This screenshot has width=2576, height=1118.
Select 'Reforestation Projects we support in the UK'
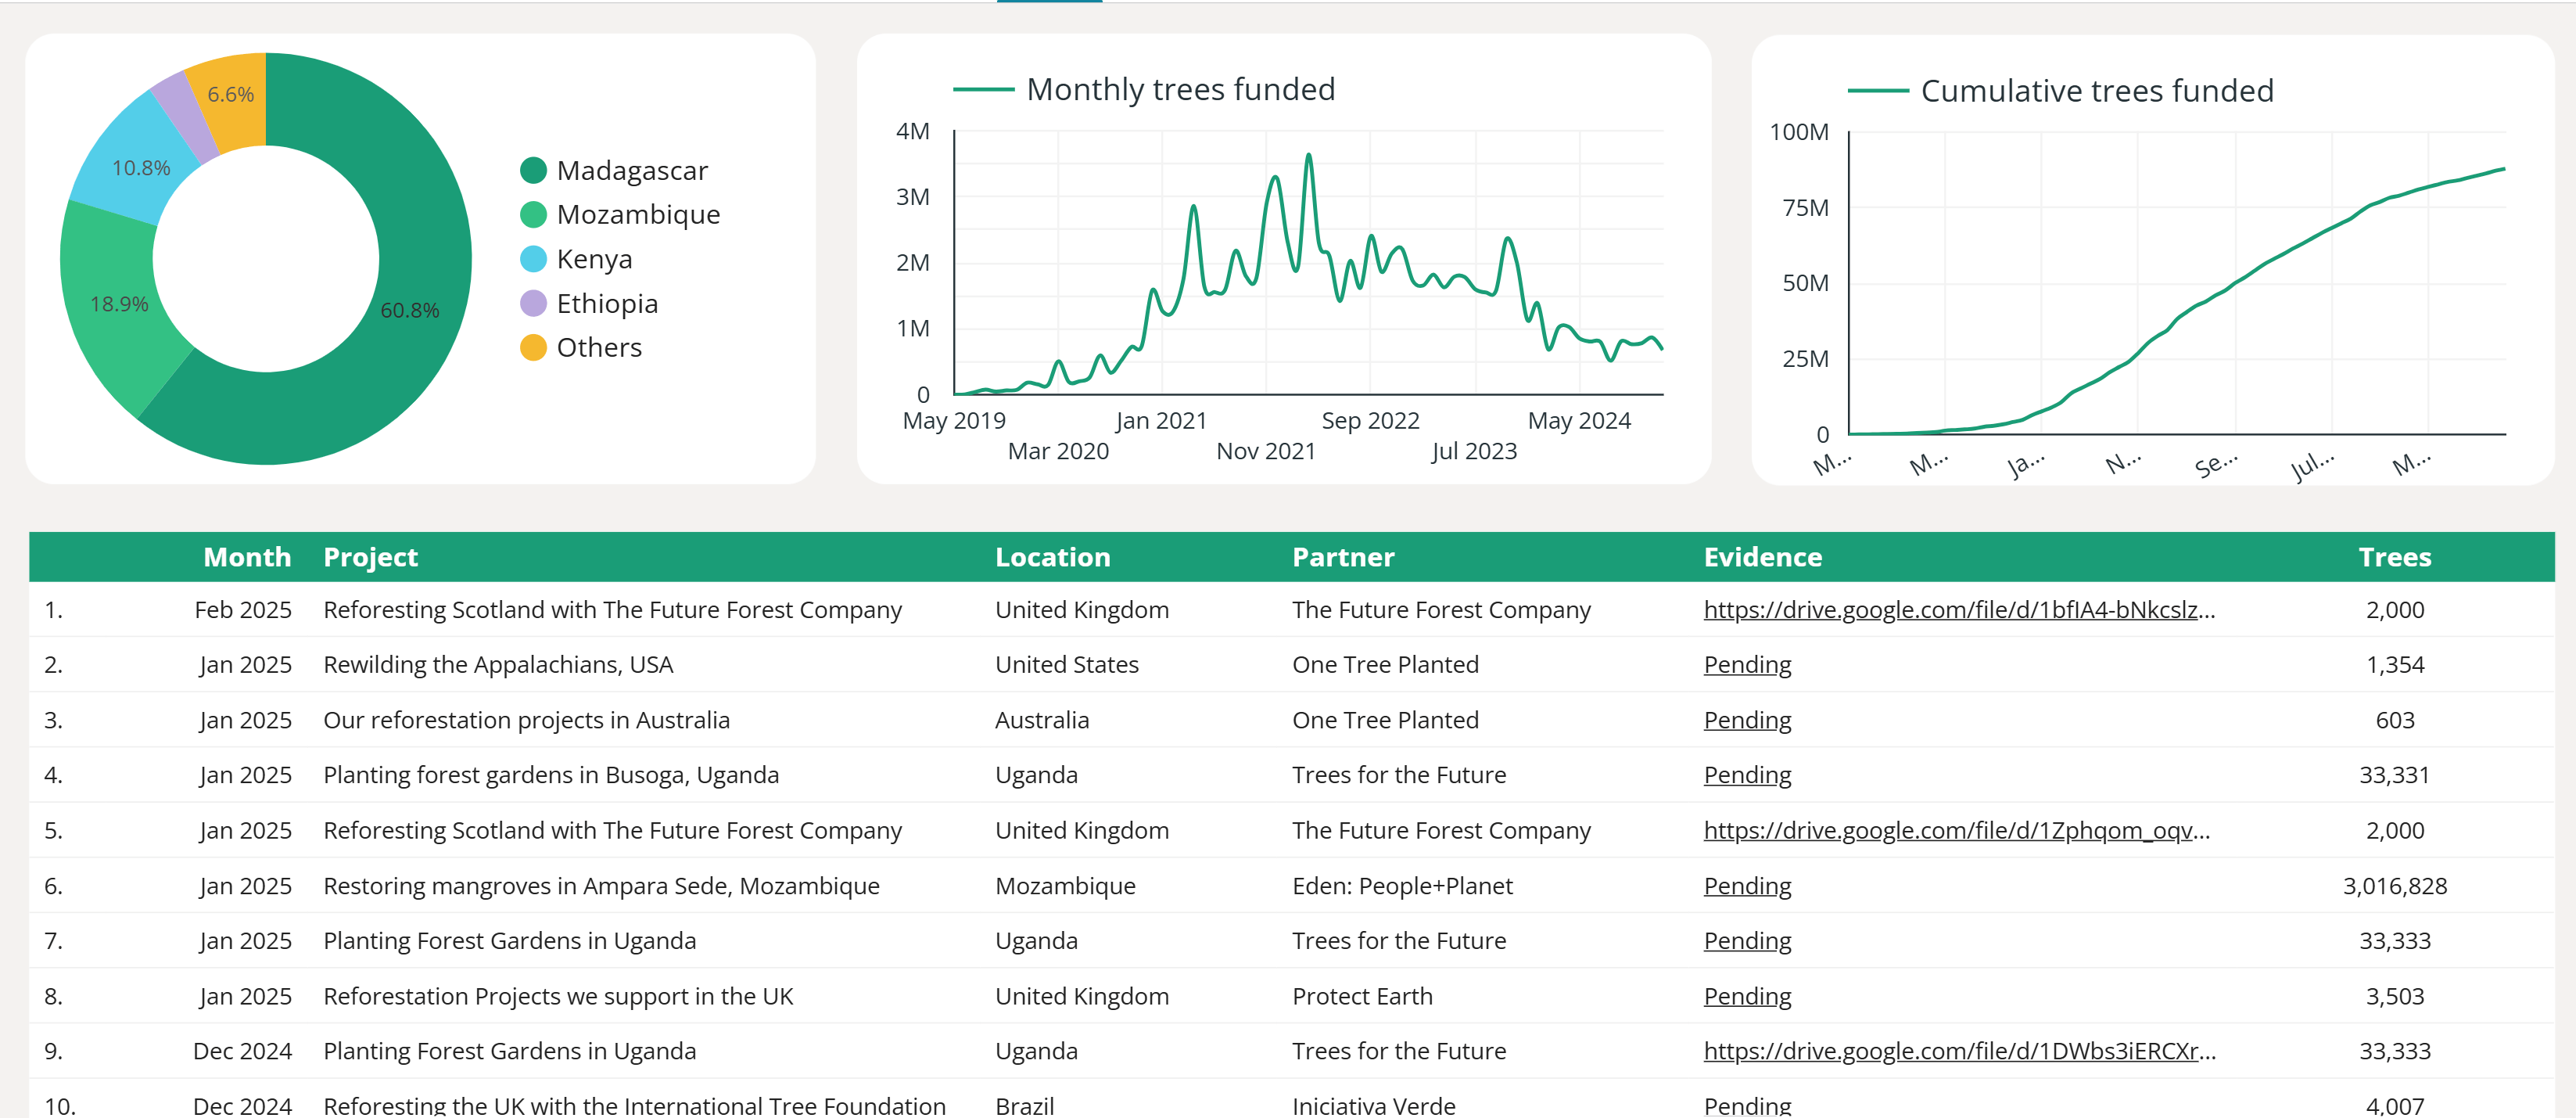[x=558, y=997]
